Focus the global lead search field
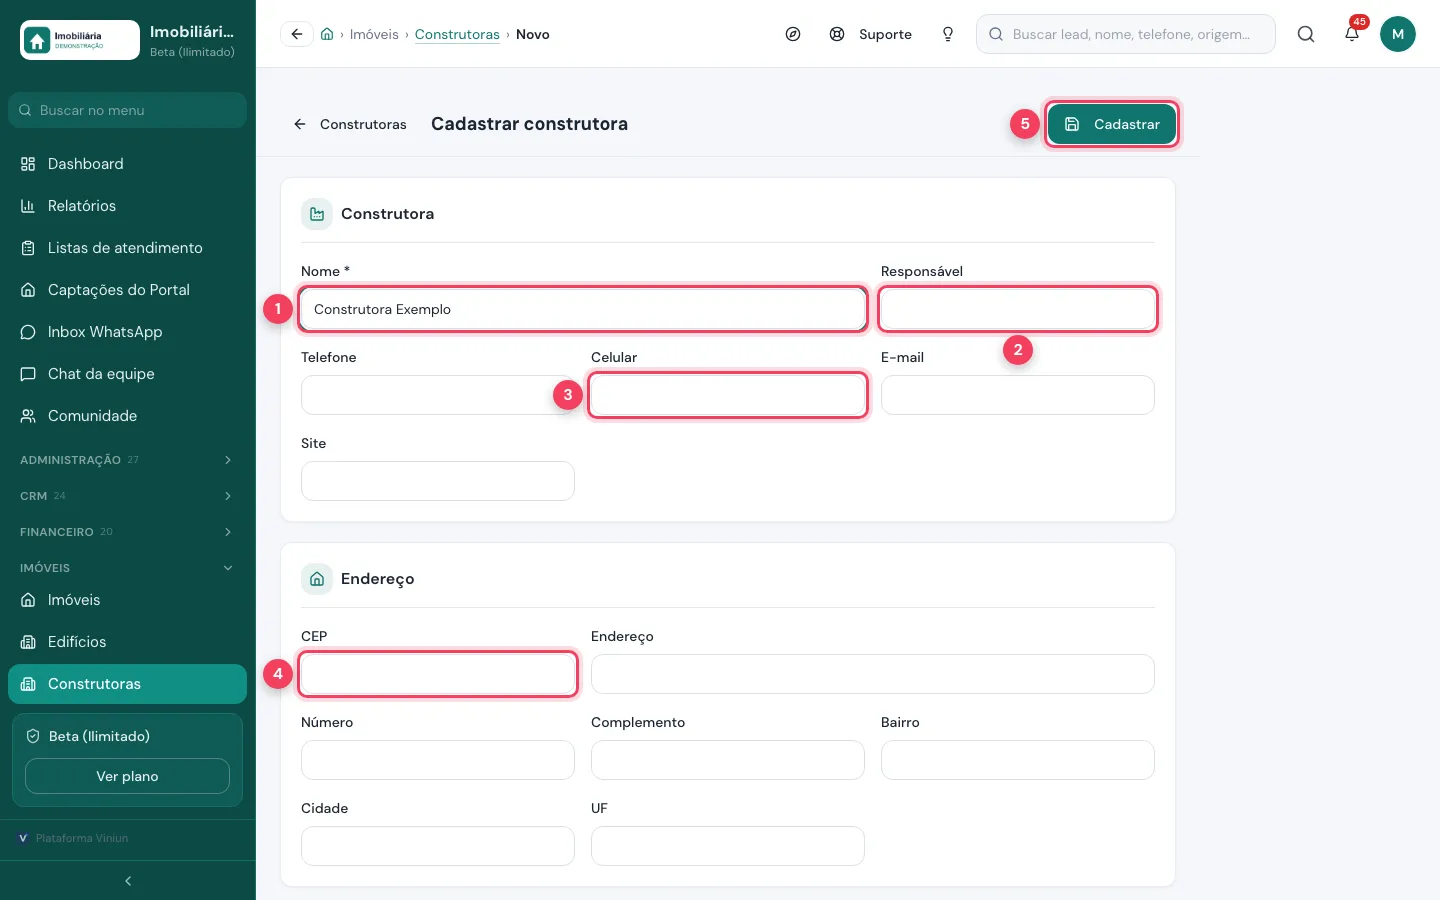1440x900 pixels. [x=1126, y=34]
